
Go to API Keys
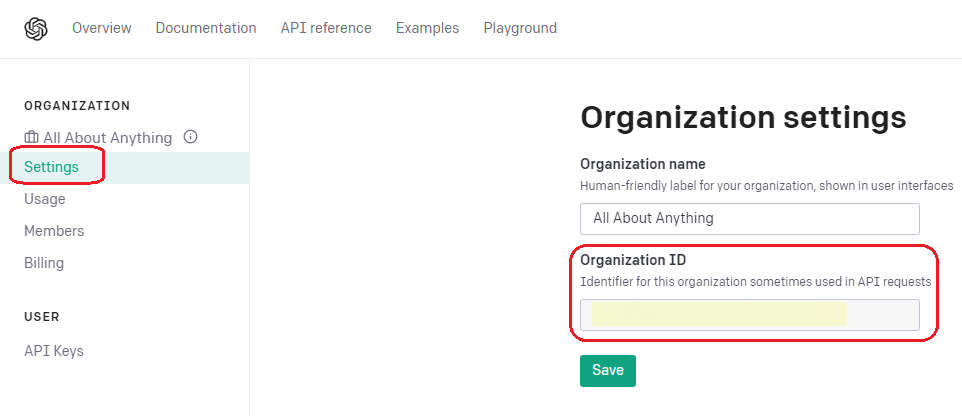pos(54,351)
